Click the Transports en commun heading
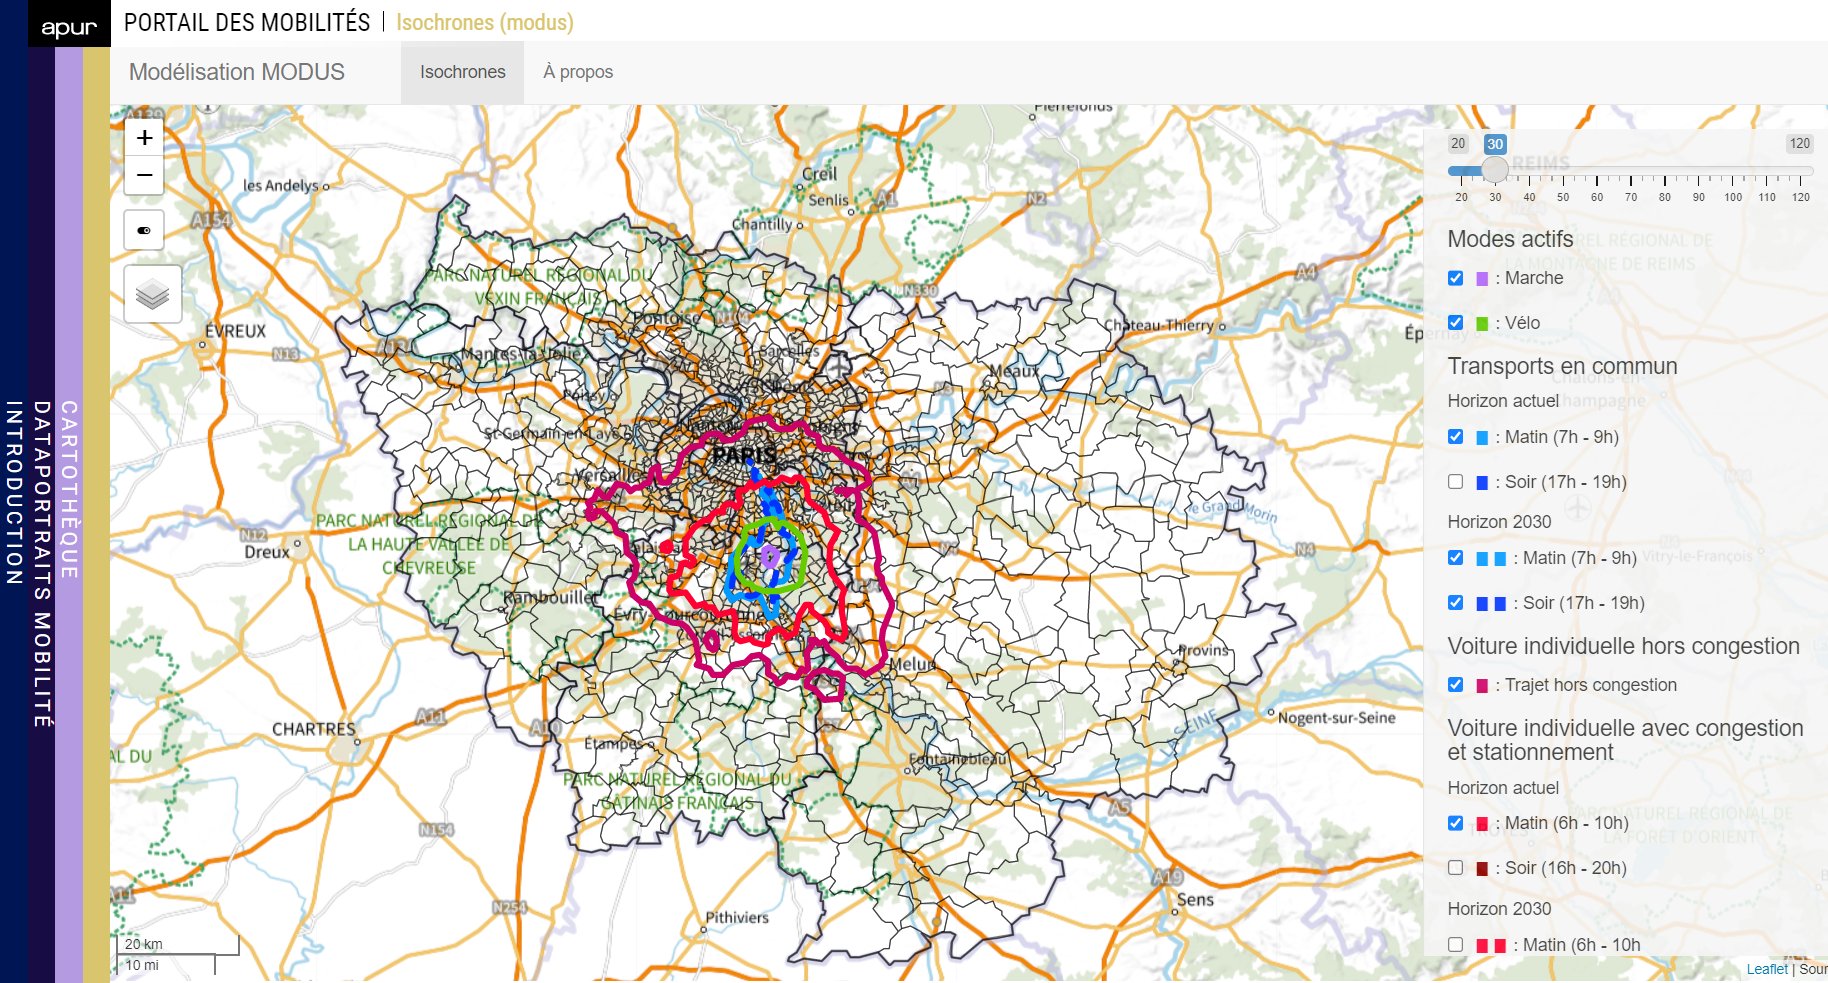The height and width of the screenshot is (983, 1828). pos(1563,366)
